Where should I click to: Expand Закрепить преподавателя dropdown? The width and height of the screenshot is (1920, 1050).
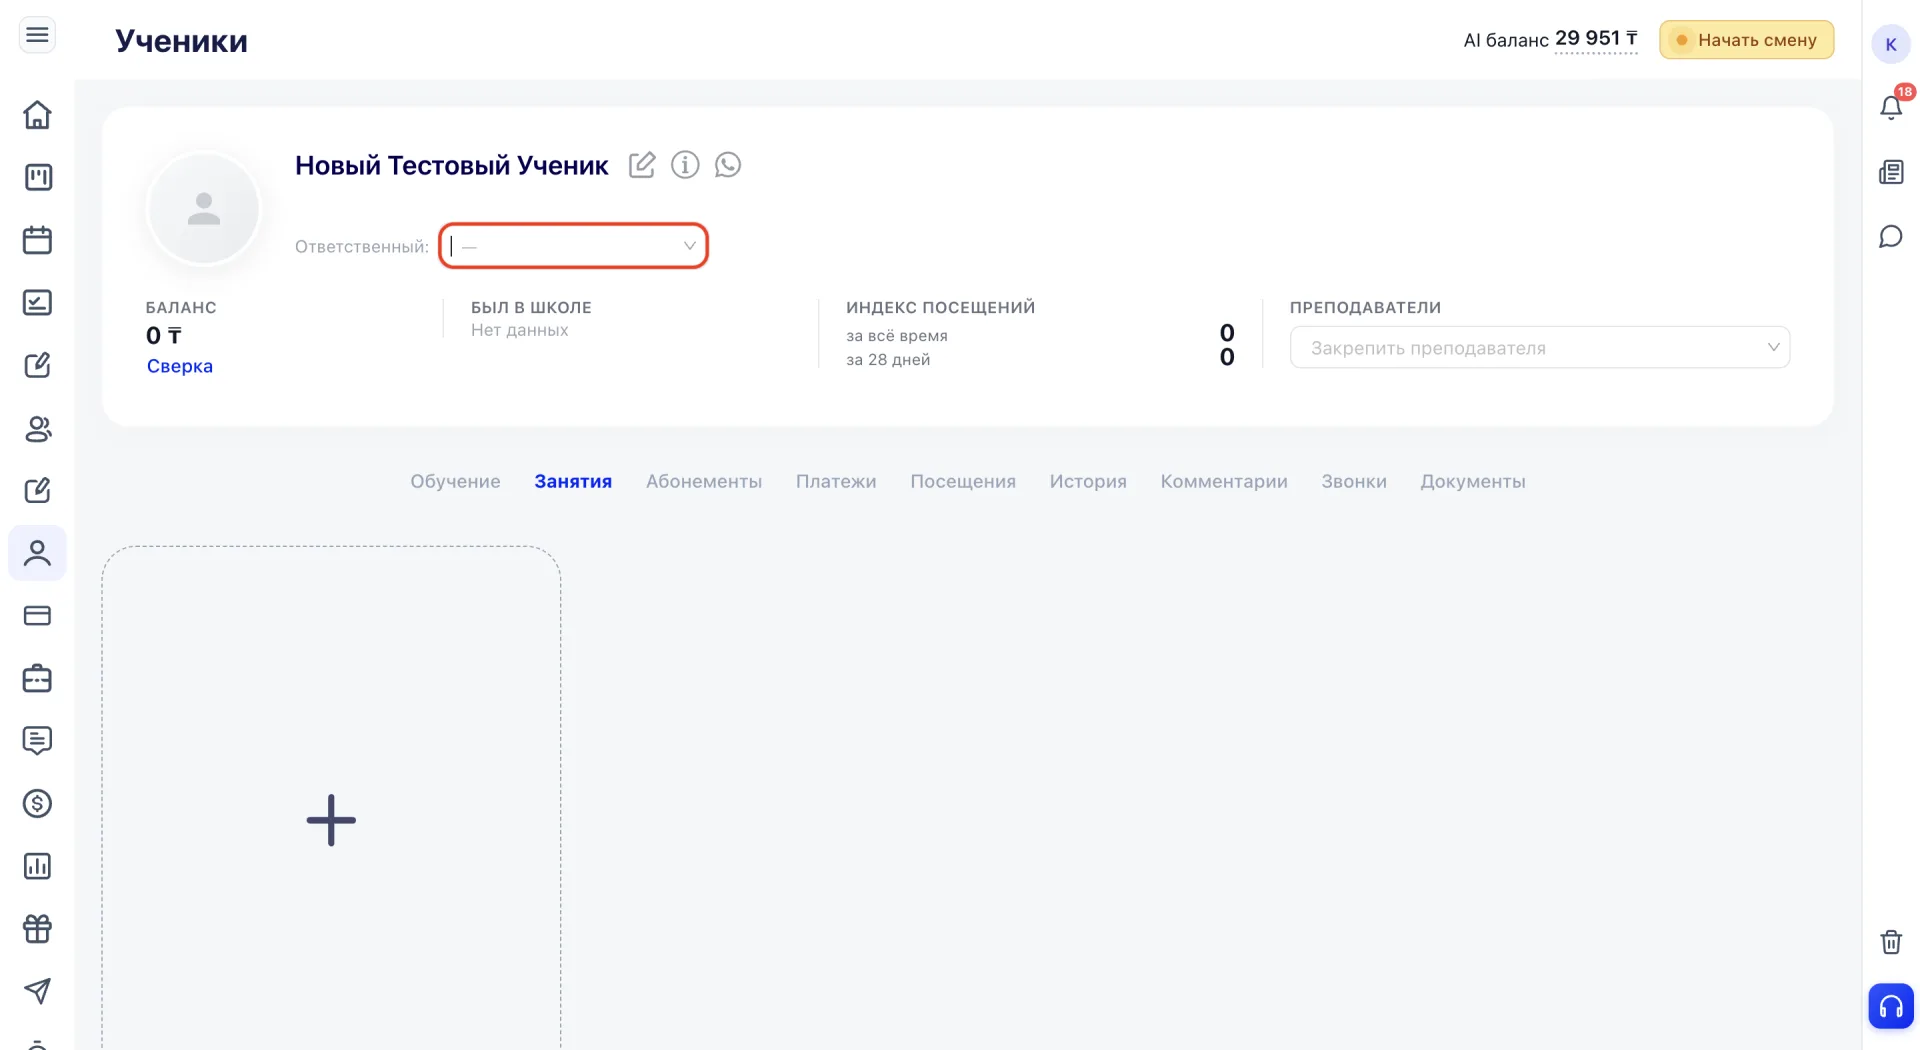coord(1540,348)
